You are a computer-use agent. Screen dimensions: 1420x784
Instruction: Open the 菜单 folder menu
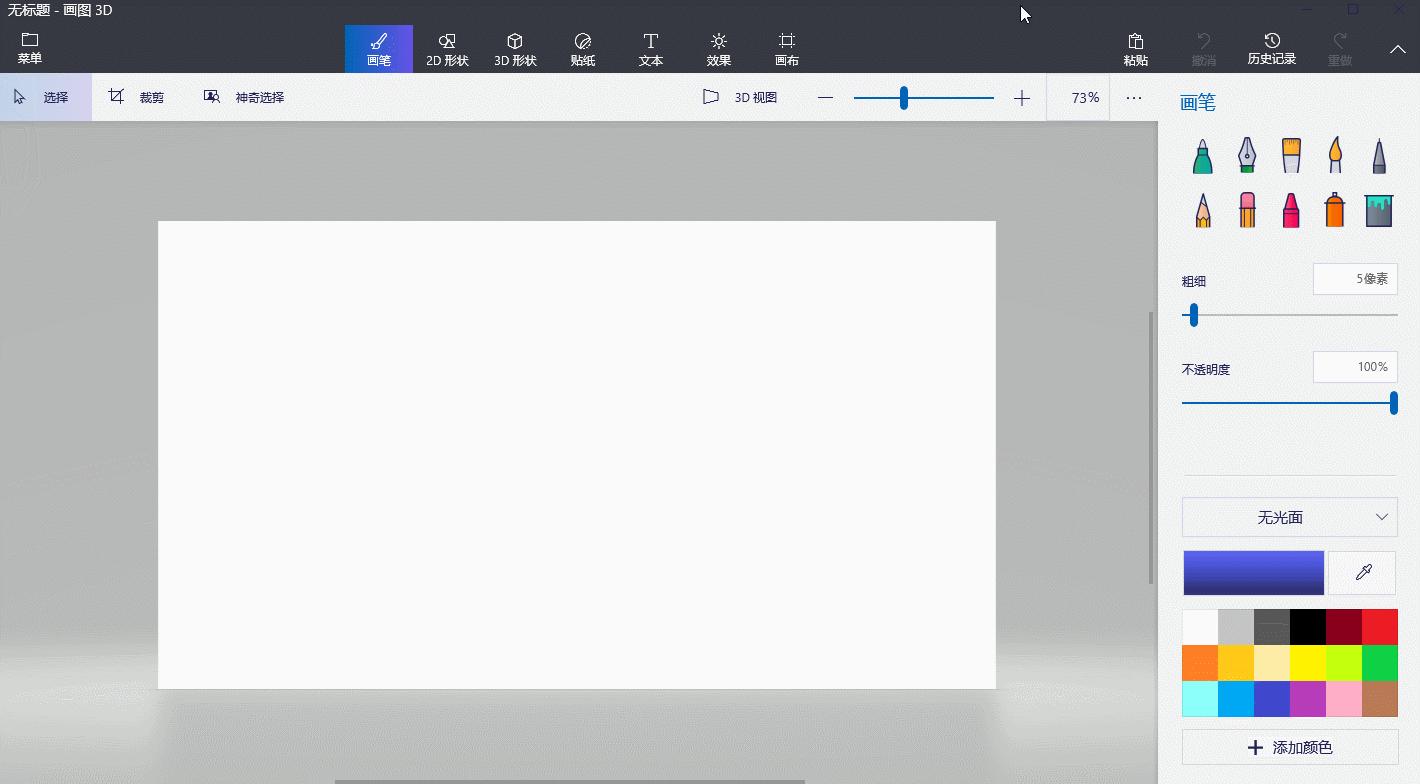(30, 49)
